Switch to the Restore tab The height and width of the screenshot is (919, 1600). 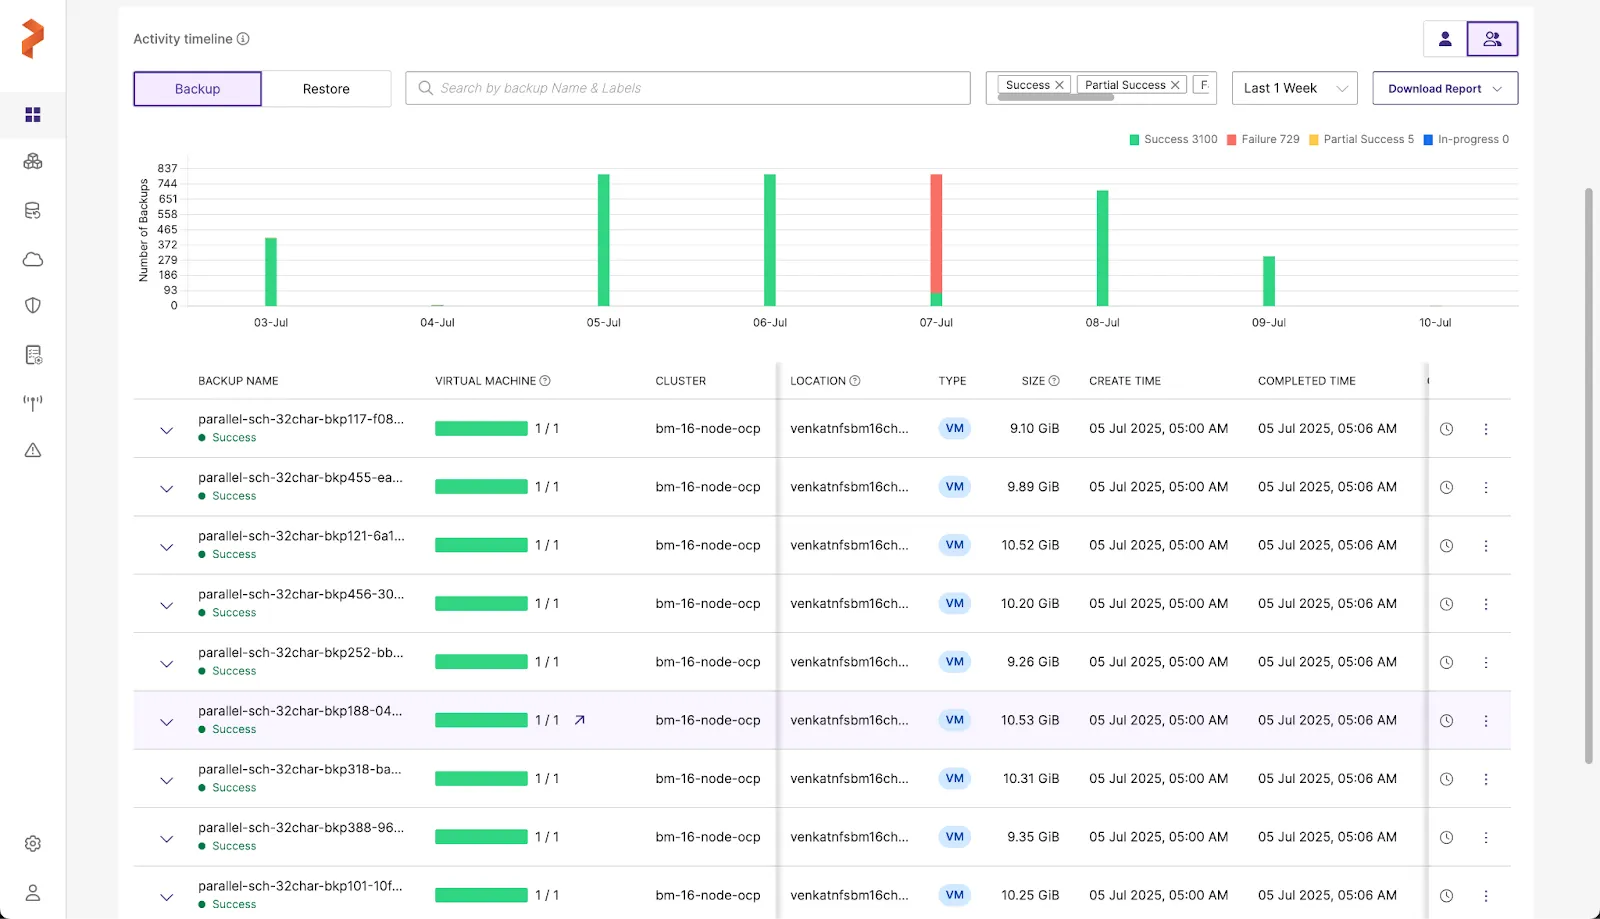326,89
